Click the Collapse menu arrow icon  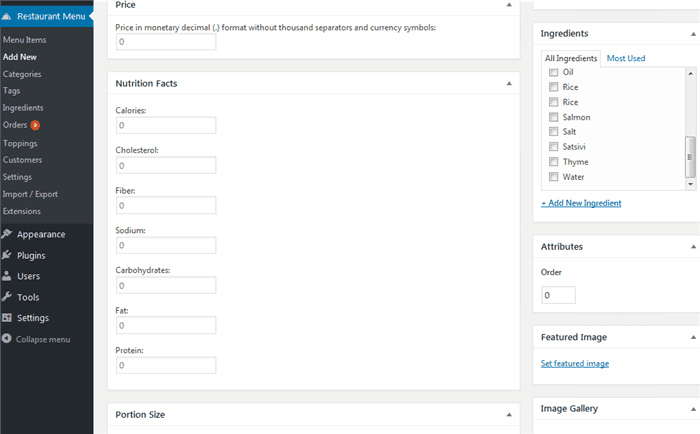coord(8,339)
